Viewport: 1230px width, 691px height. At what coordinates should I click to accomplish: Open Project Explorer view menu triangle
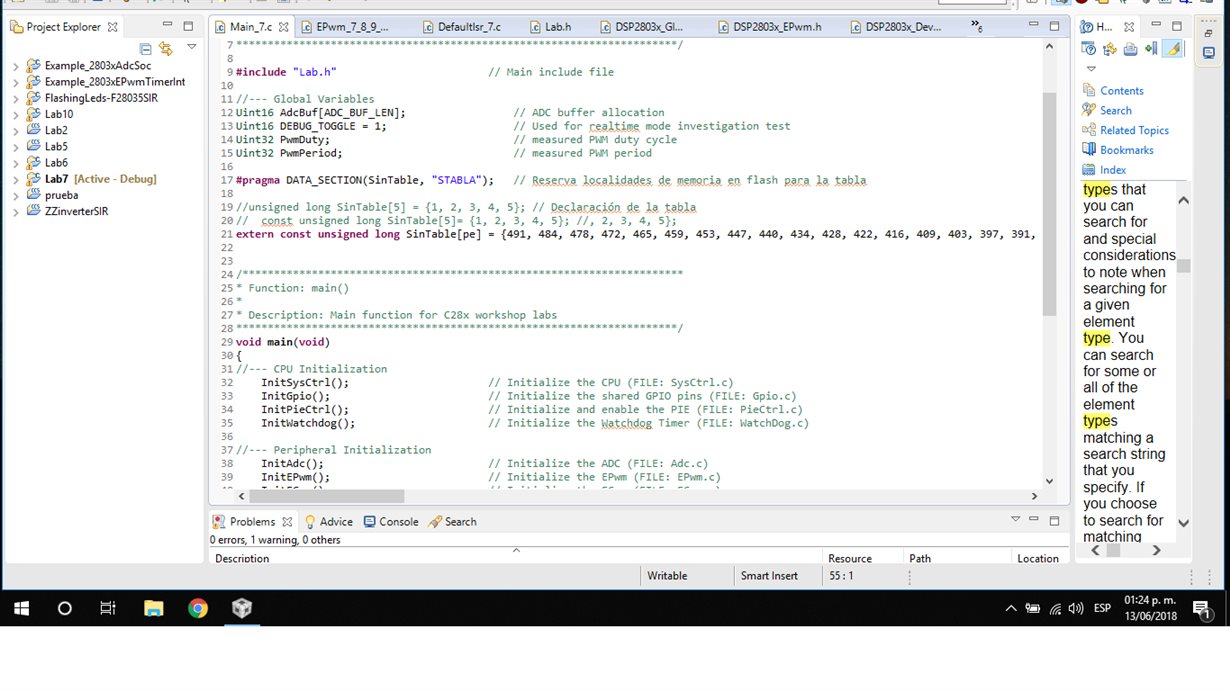point(191,47)
